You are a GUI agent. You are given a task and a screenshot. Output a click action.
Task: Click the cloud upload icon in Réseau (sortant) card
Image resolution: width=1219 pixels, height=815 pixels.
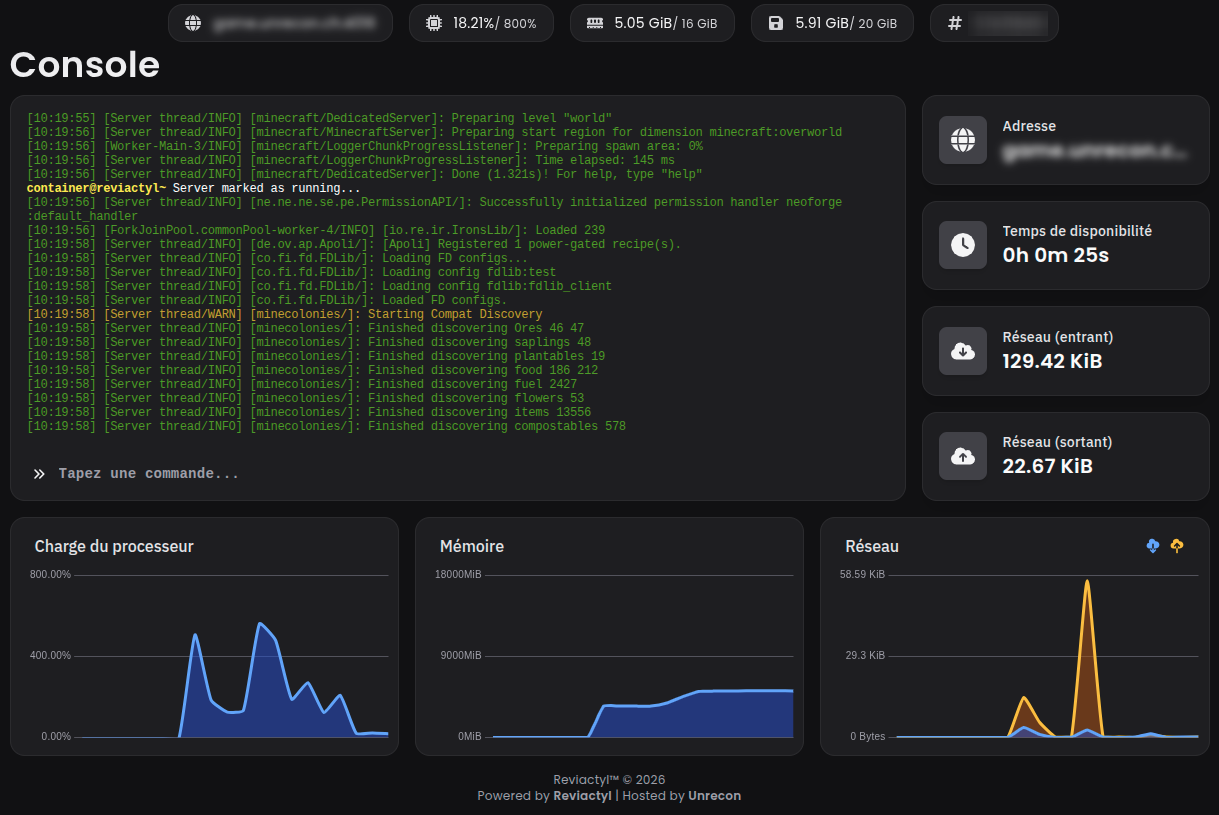pos(963,456)
